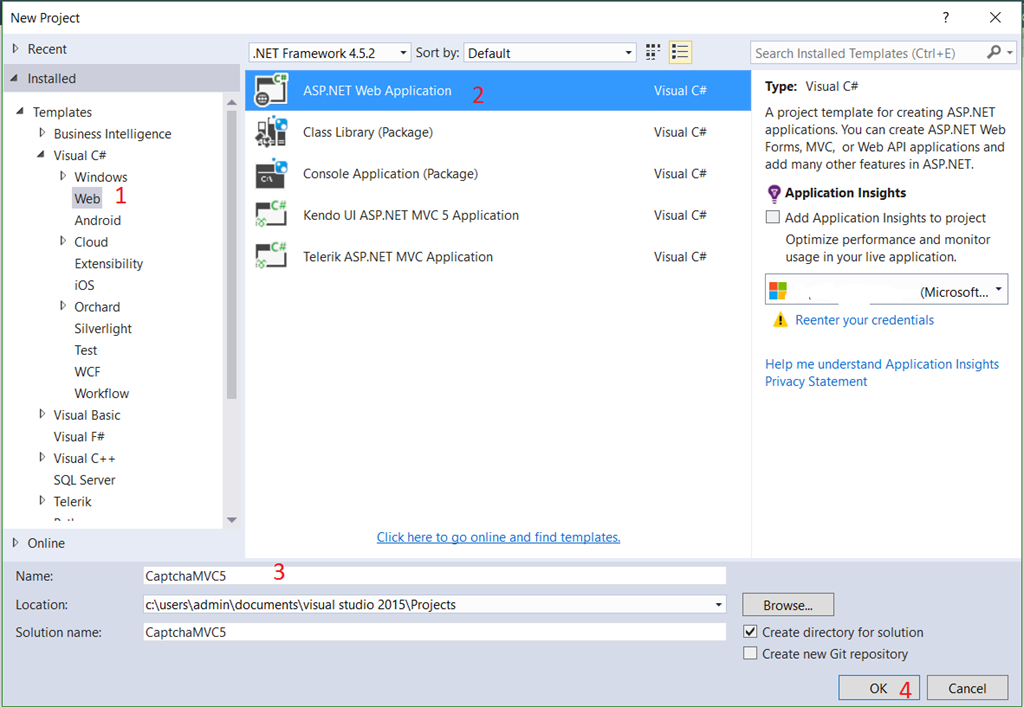Click the Application Insights lightbulb icon
Viewport: 1024px width, 707px height.
coord(774,193)
